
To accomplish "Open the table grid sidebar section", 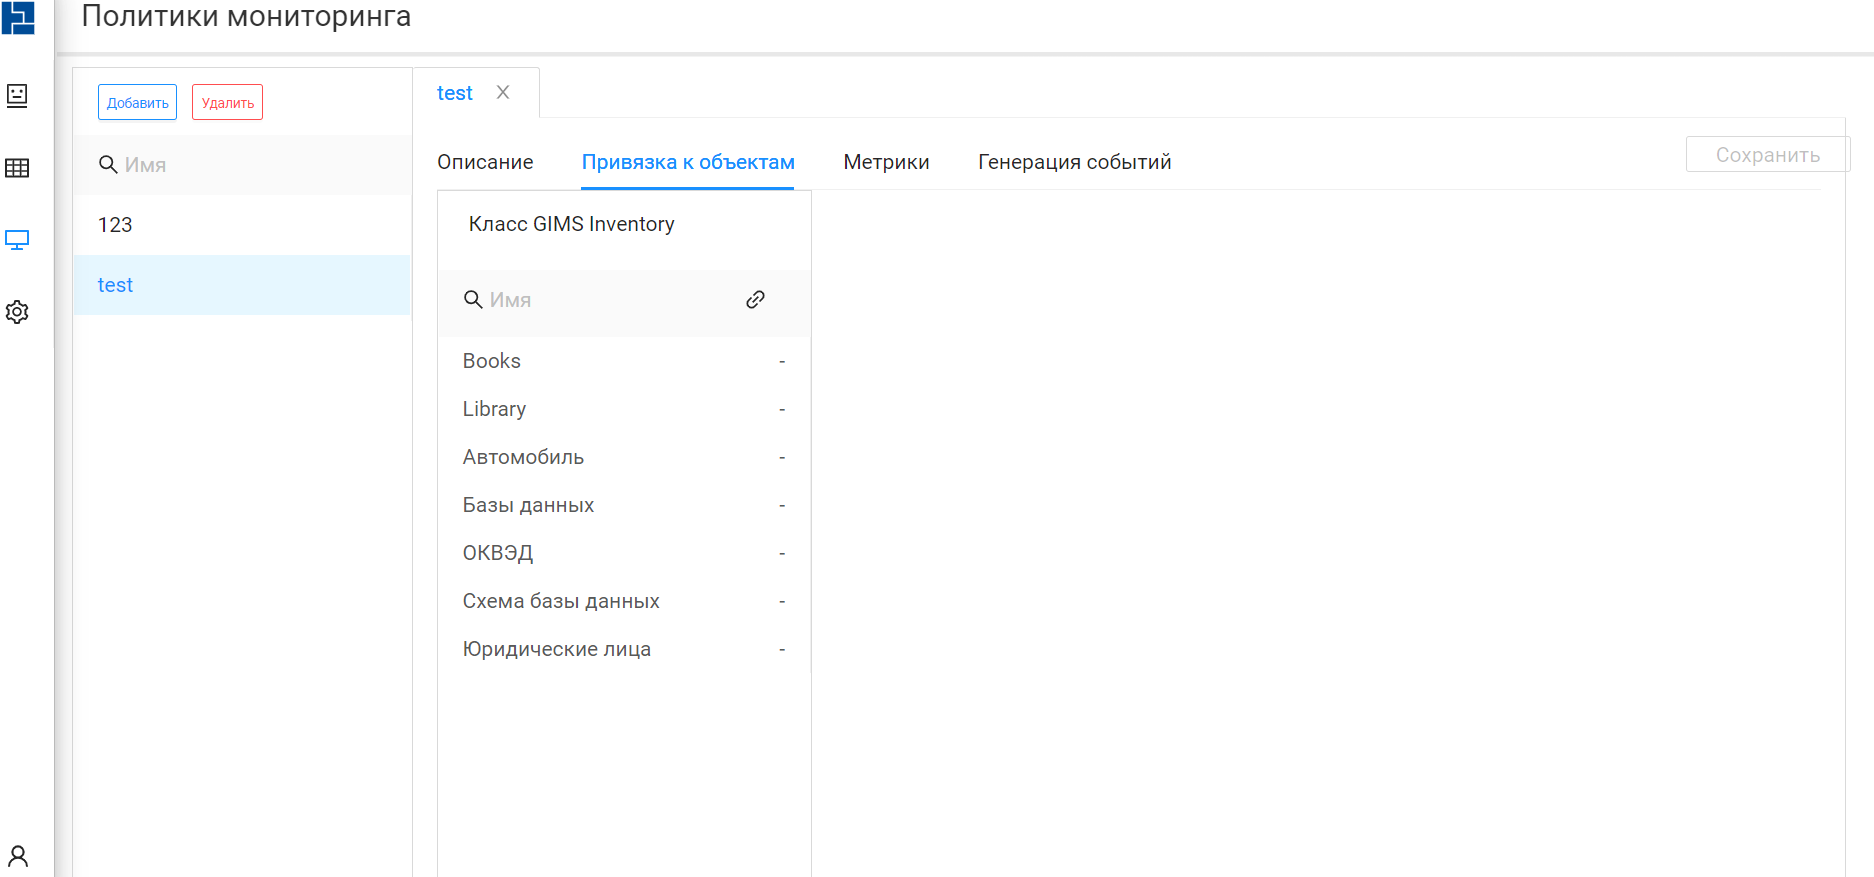I will (17, 168).
